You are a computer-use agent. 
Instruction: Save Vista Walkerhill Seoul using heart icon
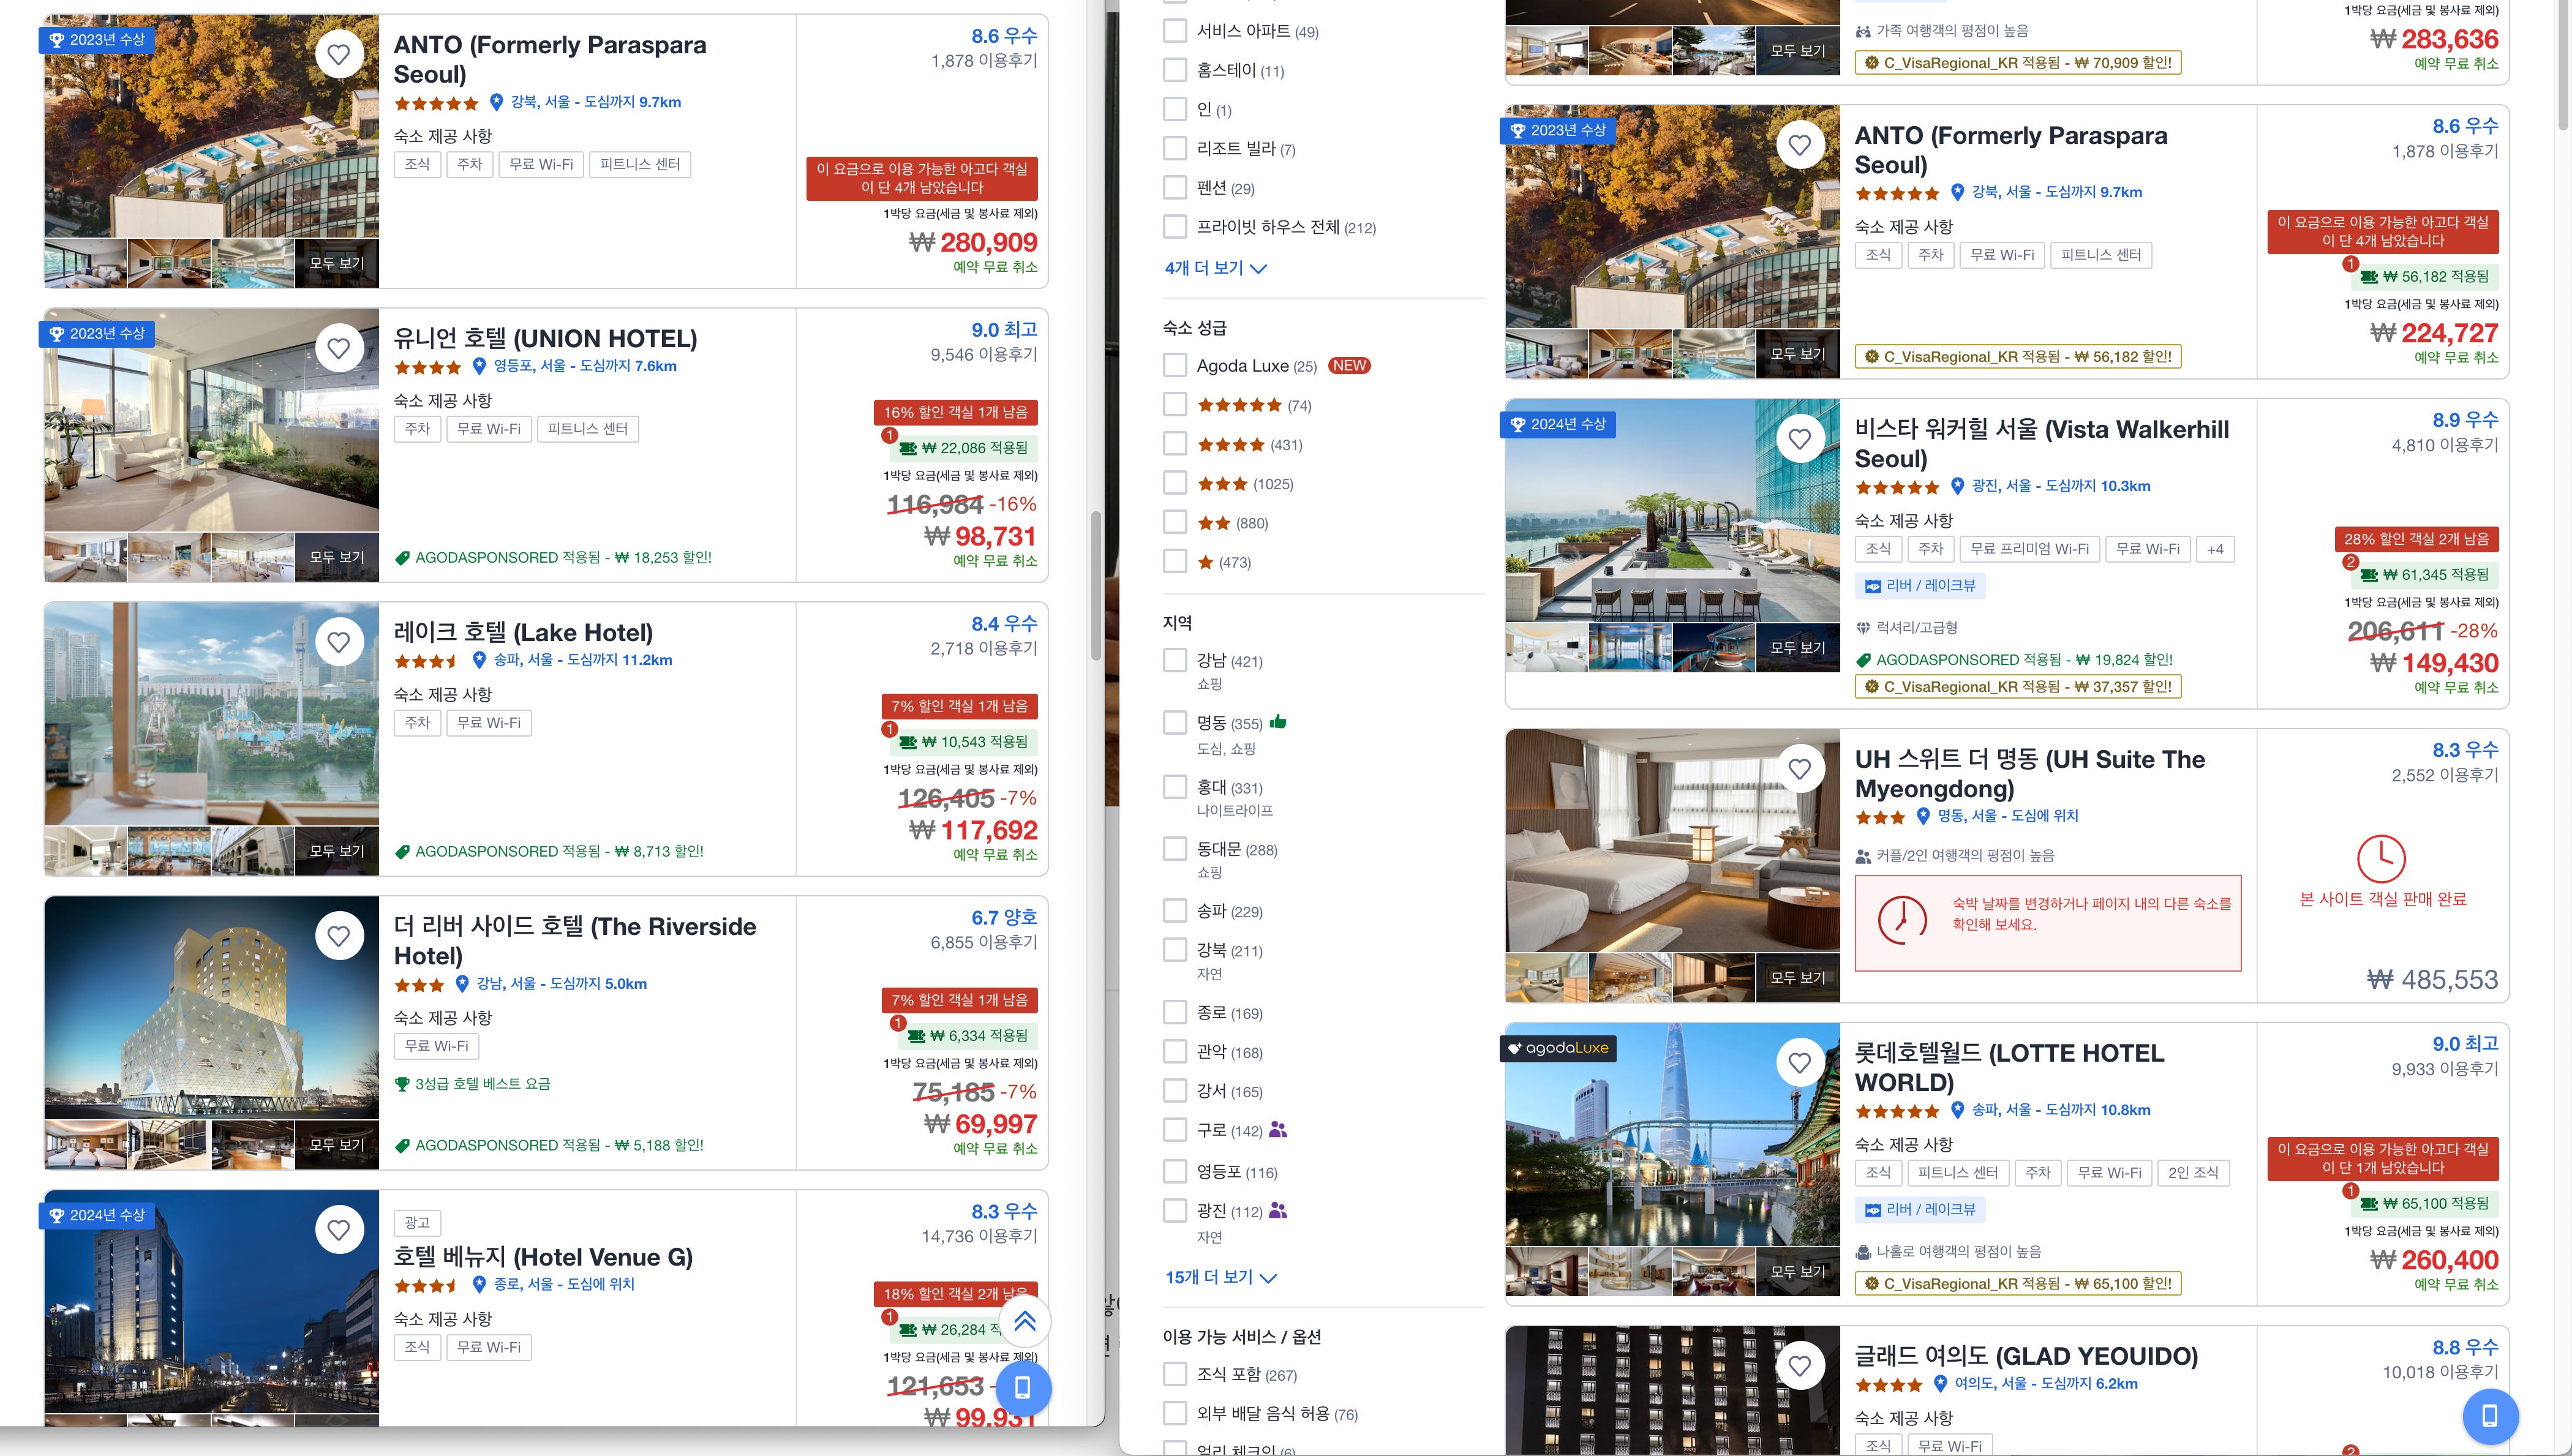click(1799, 438)
